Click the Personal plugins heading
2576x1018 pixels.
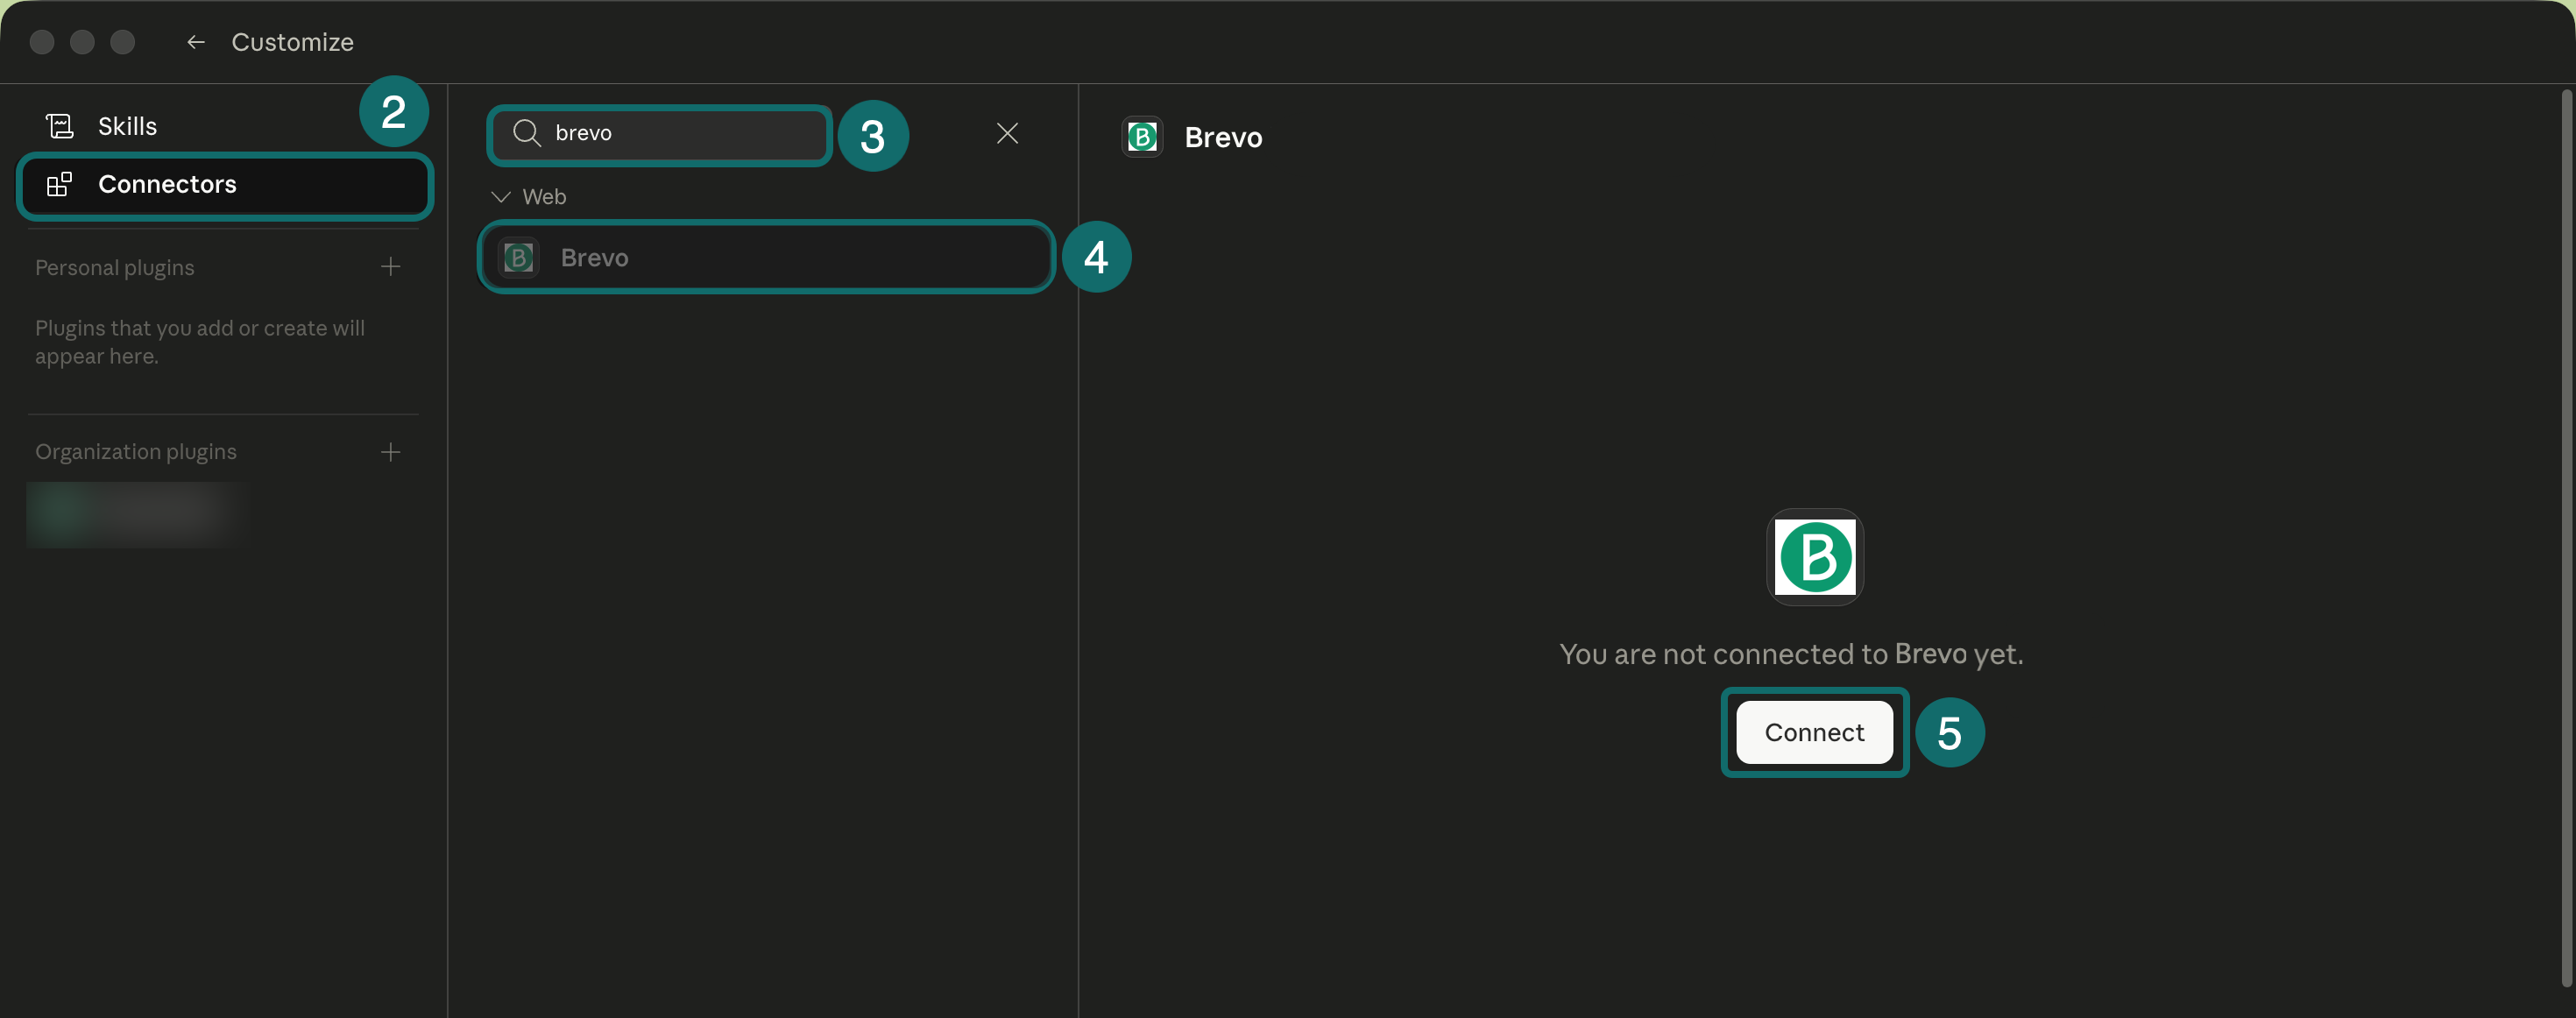click(115, 268)
